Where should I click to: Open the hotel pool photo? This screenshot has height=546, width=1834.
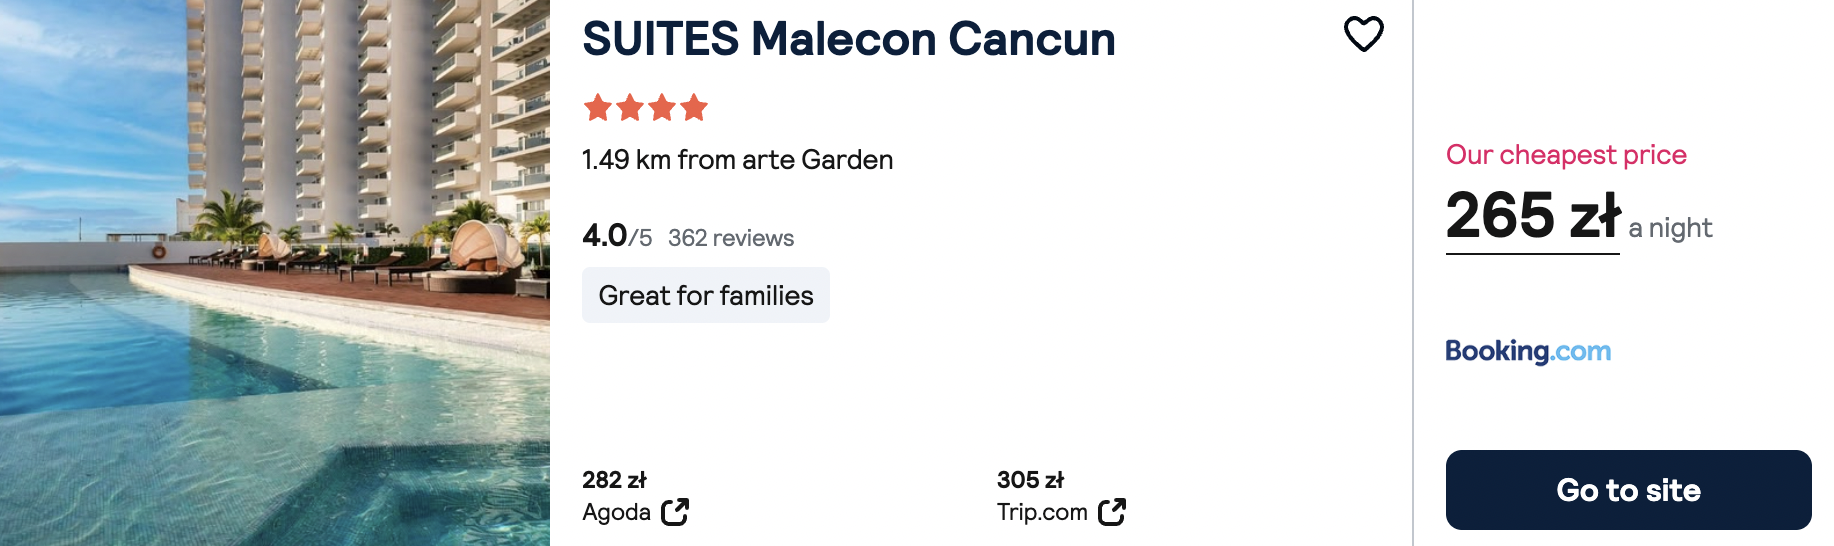pyautogui.click(x=275, y=273)
